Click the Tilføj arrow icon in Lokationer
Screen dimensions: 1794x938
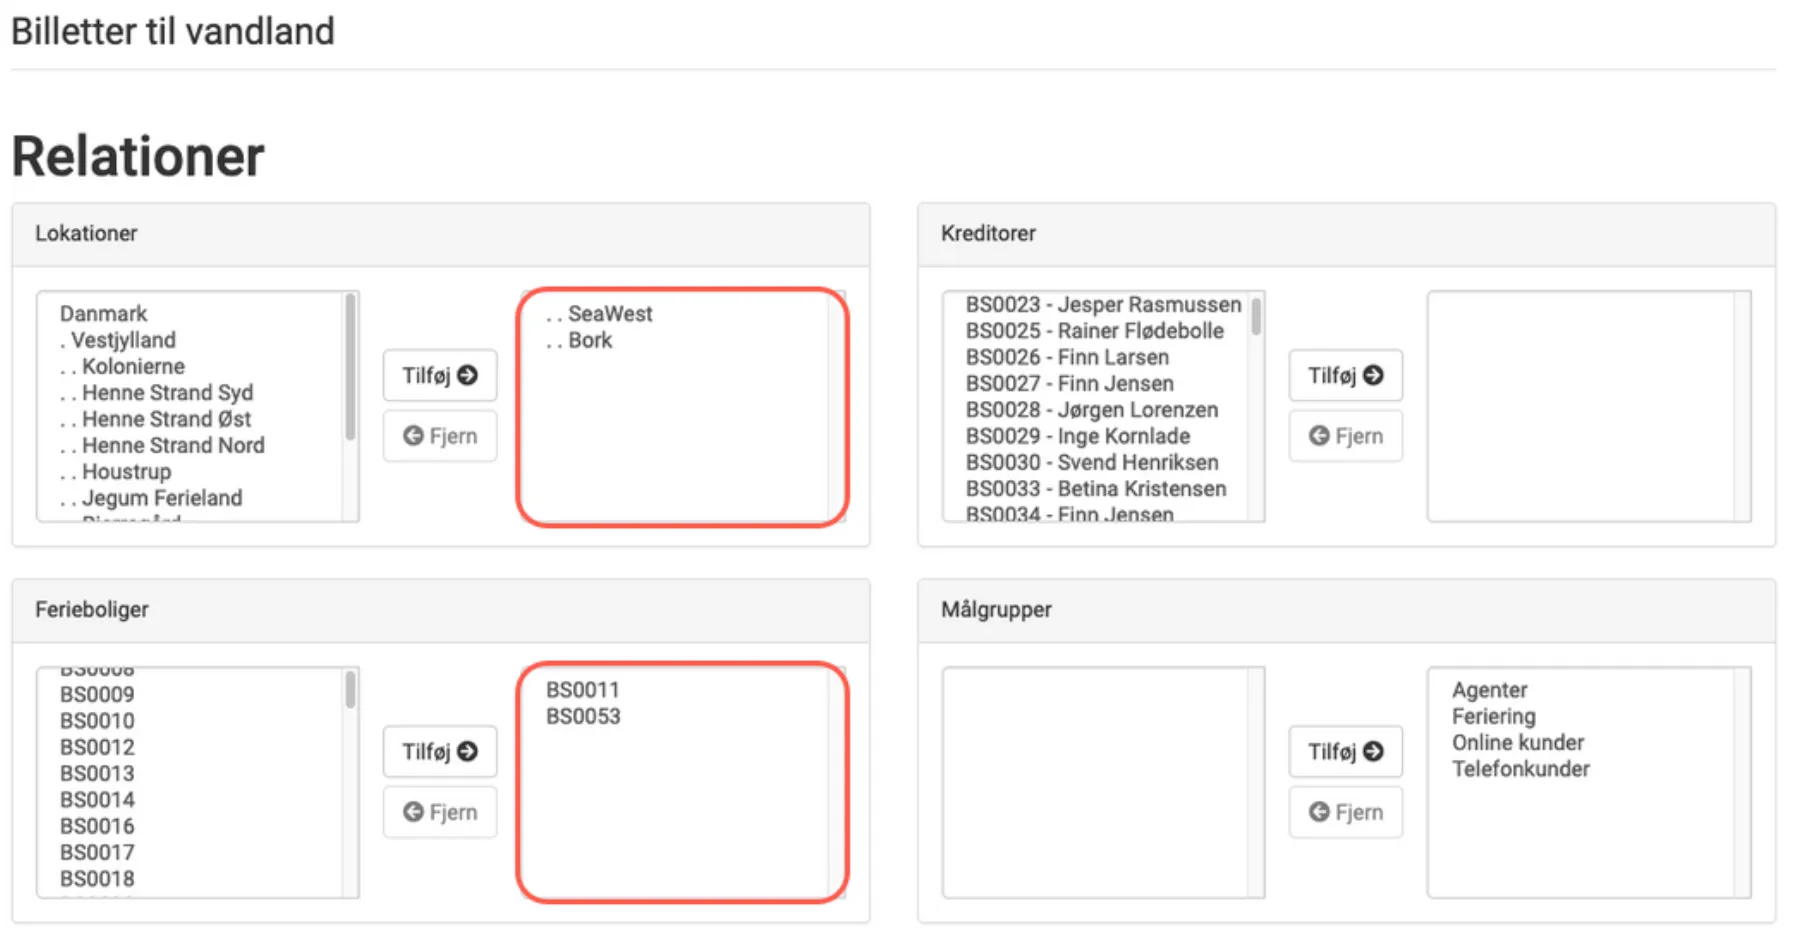[x=467, y=375]
